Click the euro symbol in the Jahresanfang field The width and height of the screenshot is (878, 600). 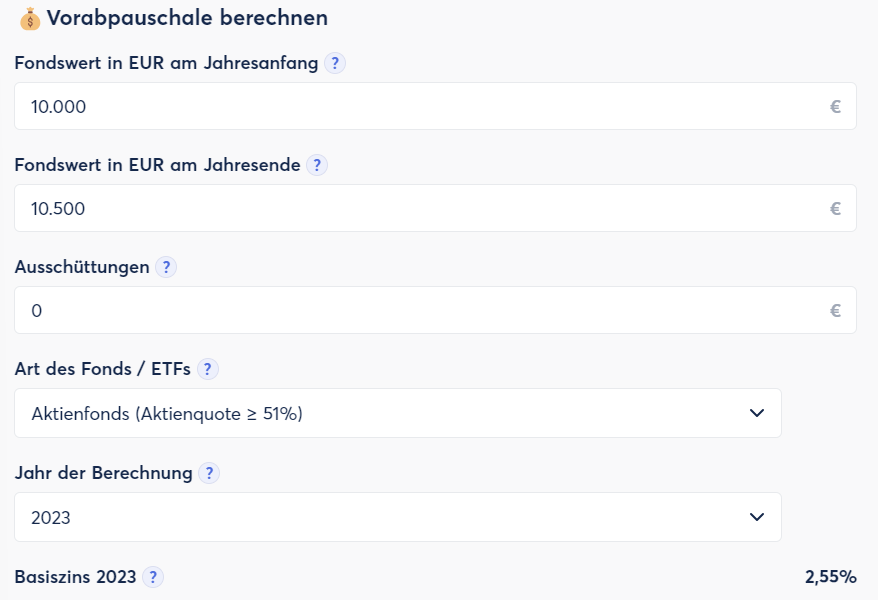tap(835, 107)
